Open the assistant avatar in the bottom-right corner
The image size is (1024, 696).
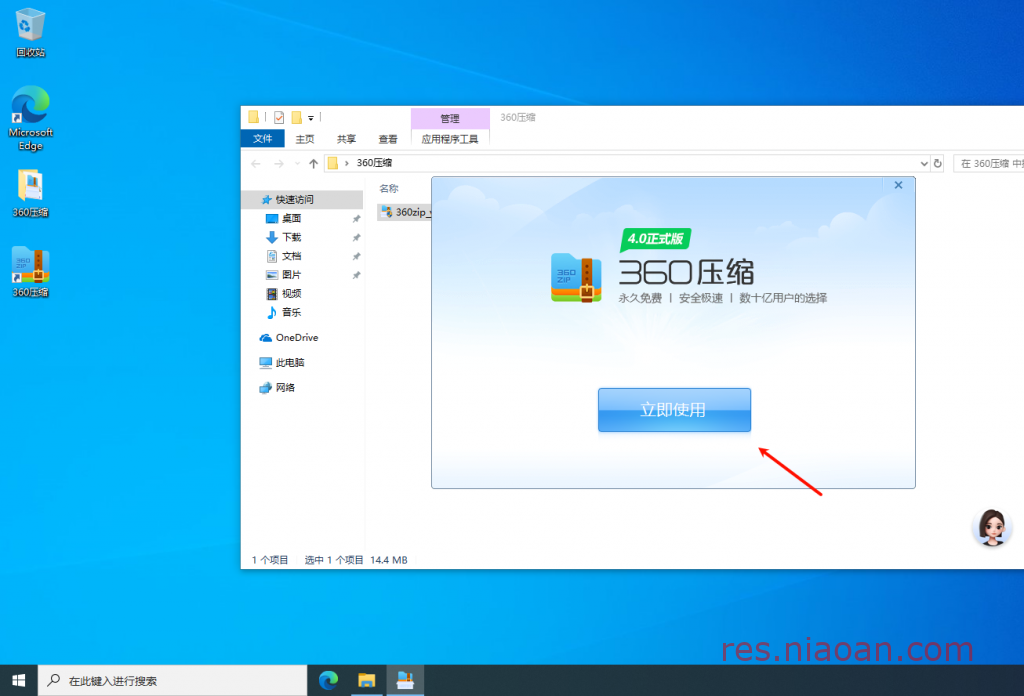click(992, 527)
